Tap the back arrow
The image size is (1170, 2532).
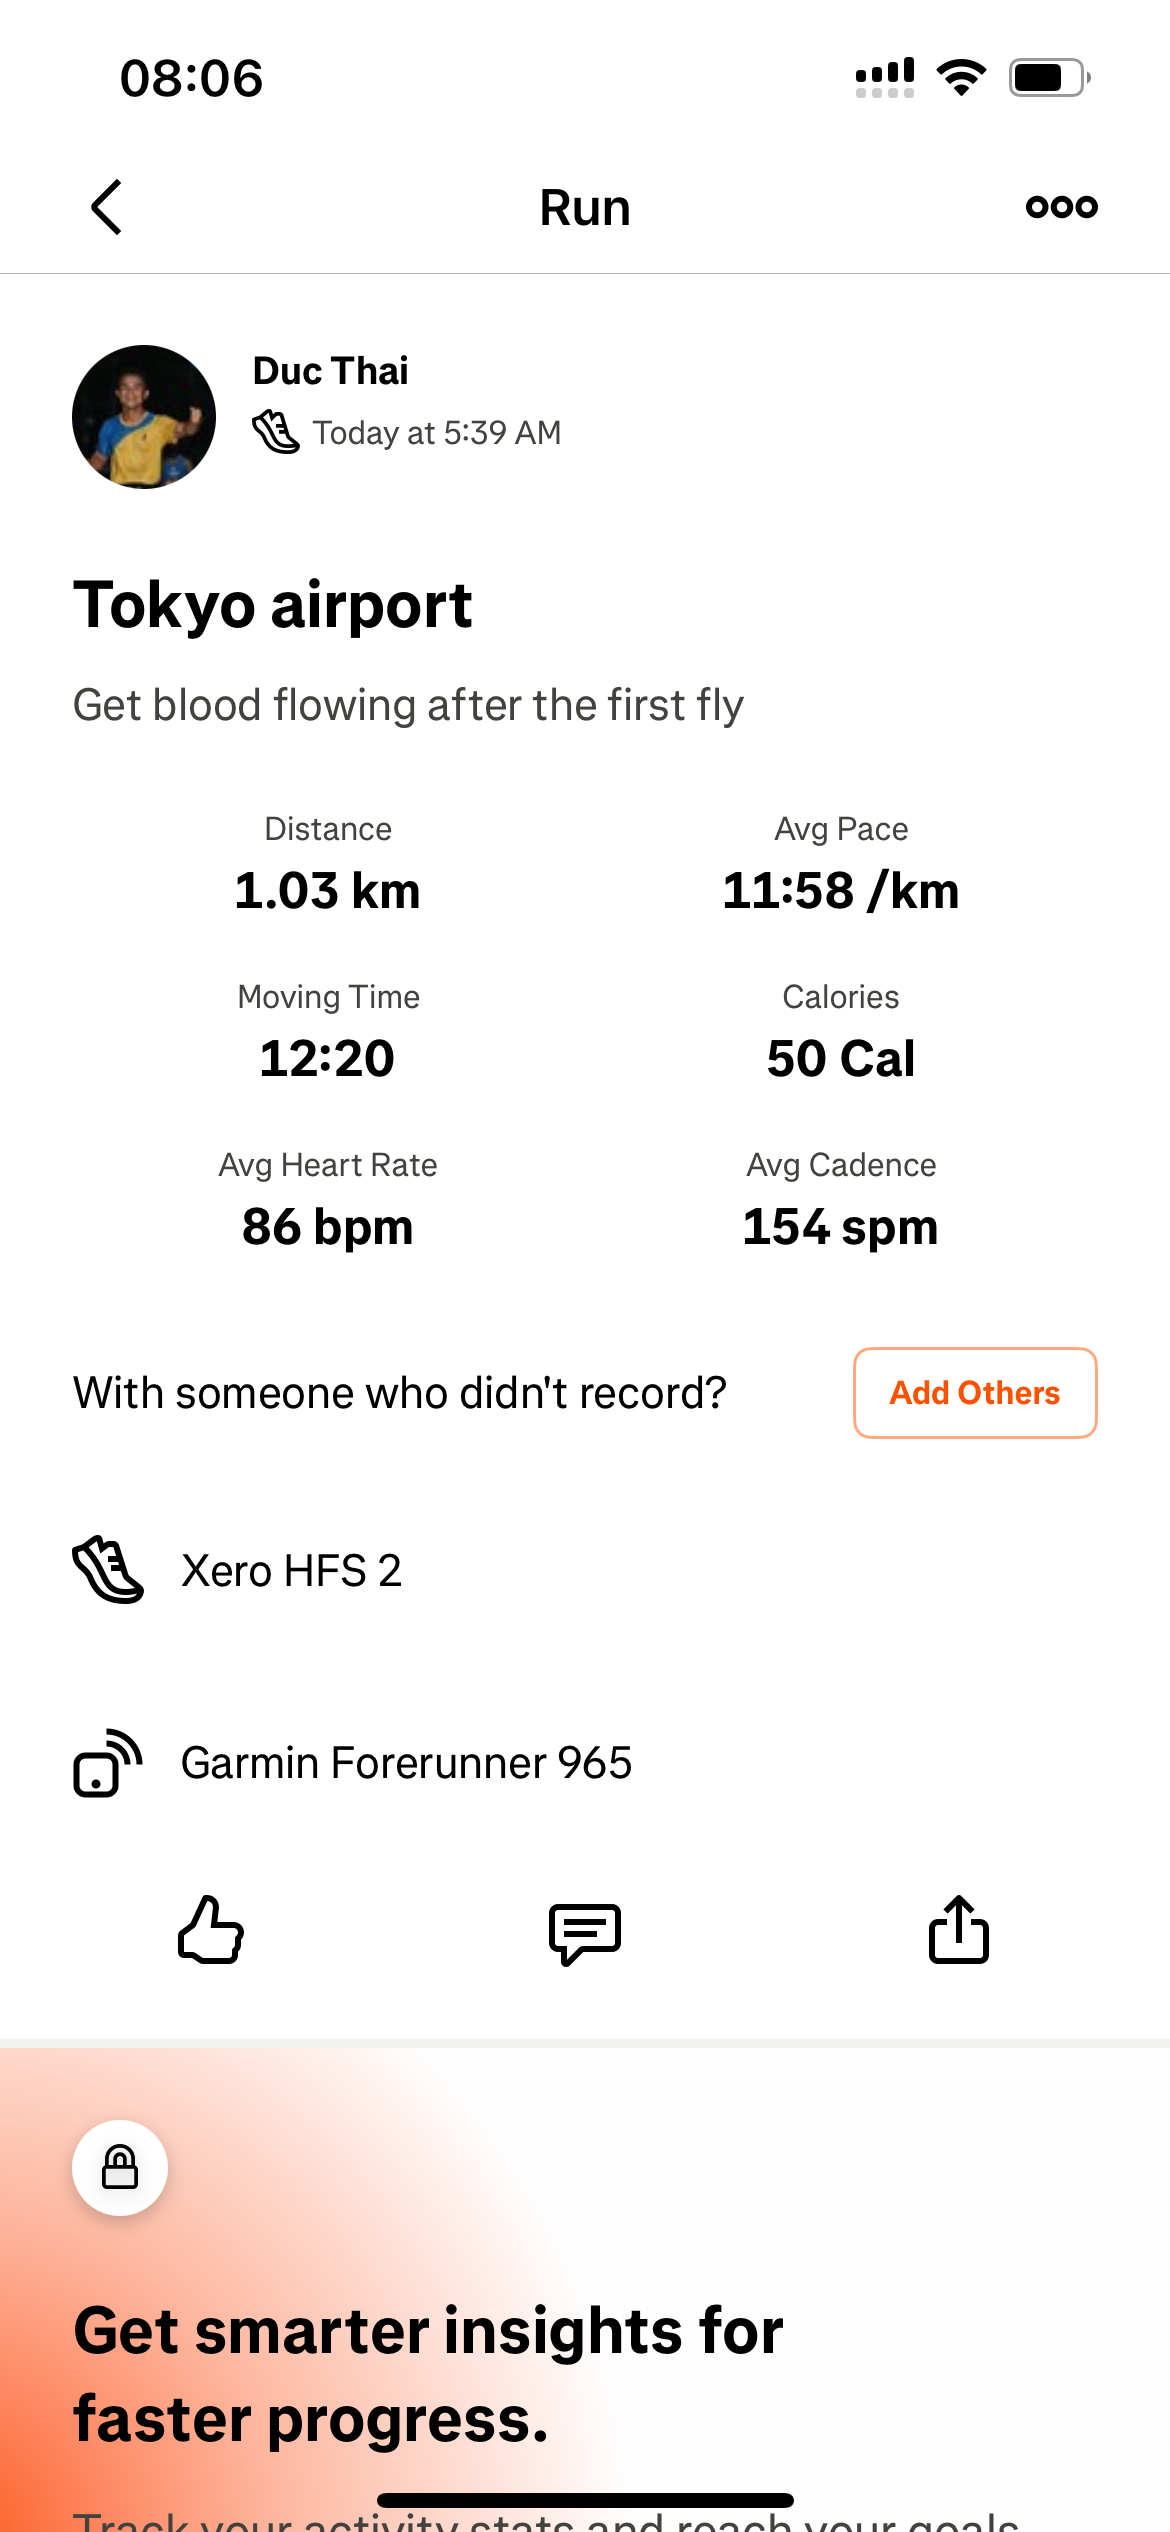pos(107,207)
